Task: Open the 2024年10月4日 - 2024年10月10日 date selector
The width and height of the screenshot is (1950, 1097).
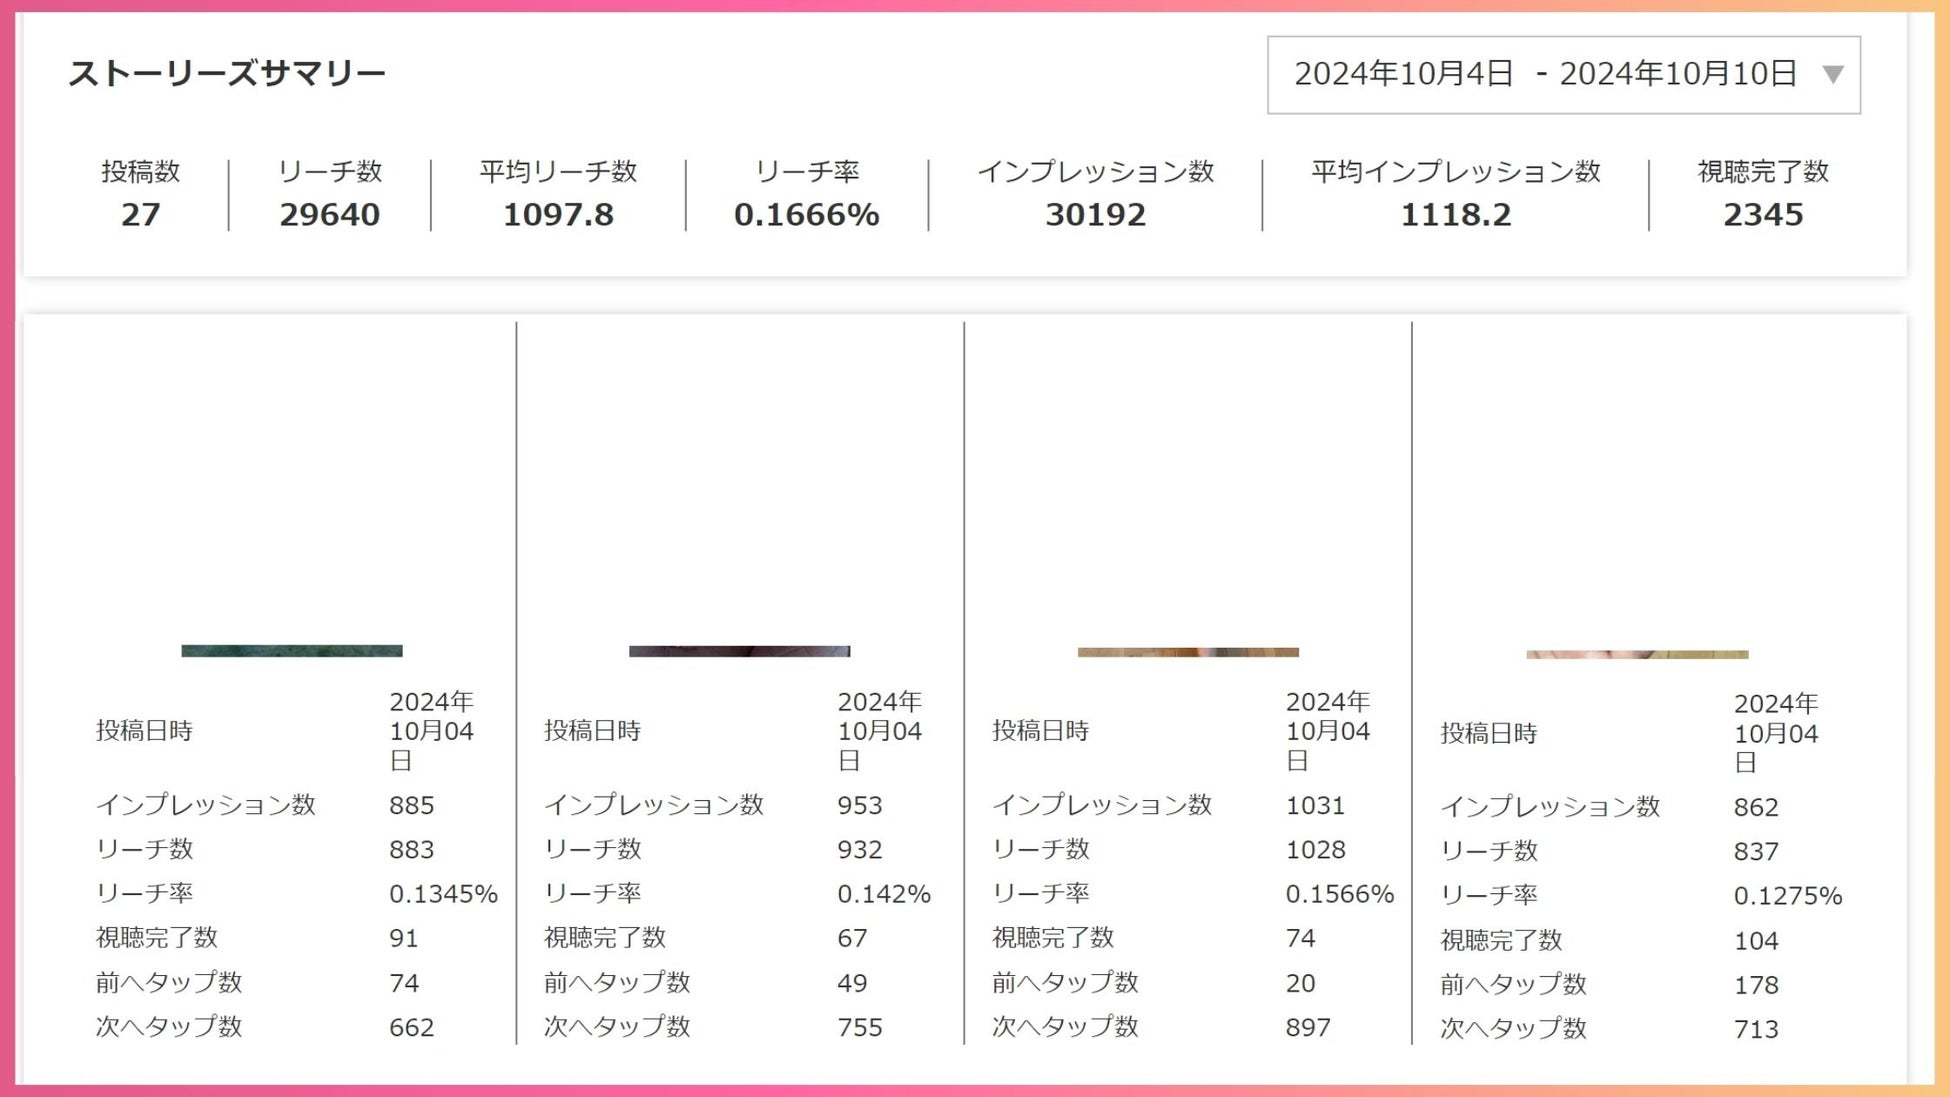Action: click(1545, 75)
